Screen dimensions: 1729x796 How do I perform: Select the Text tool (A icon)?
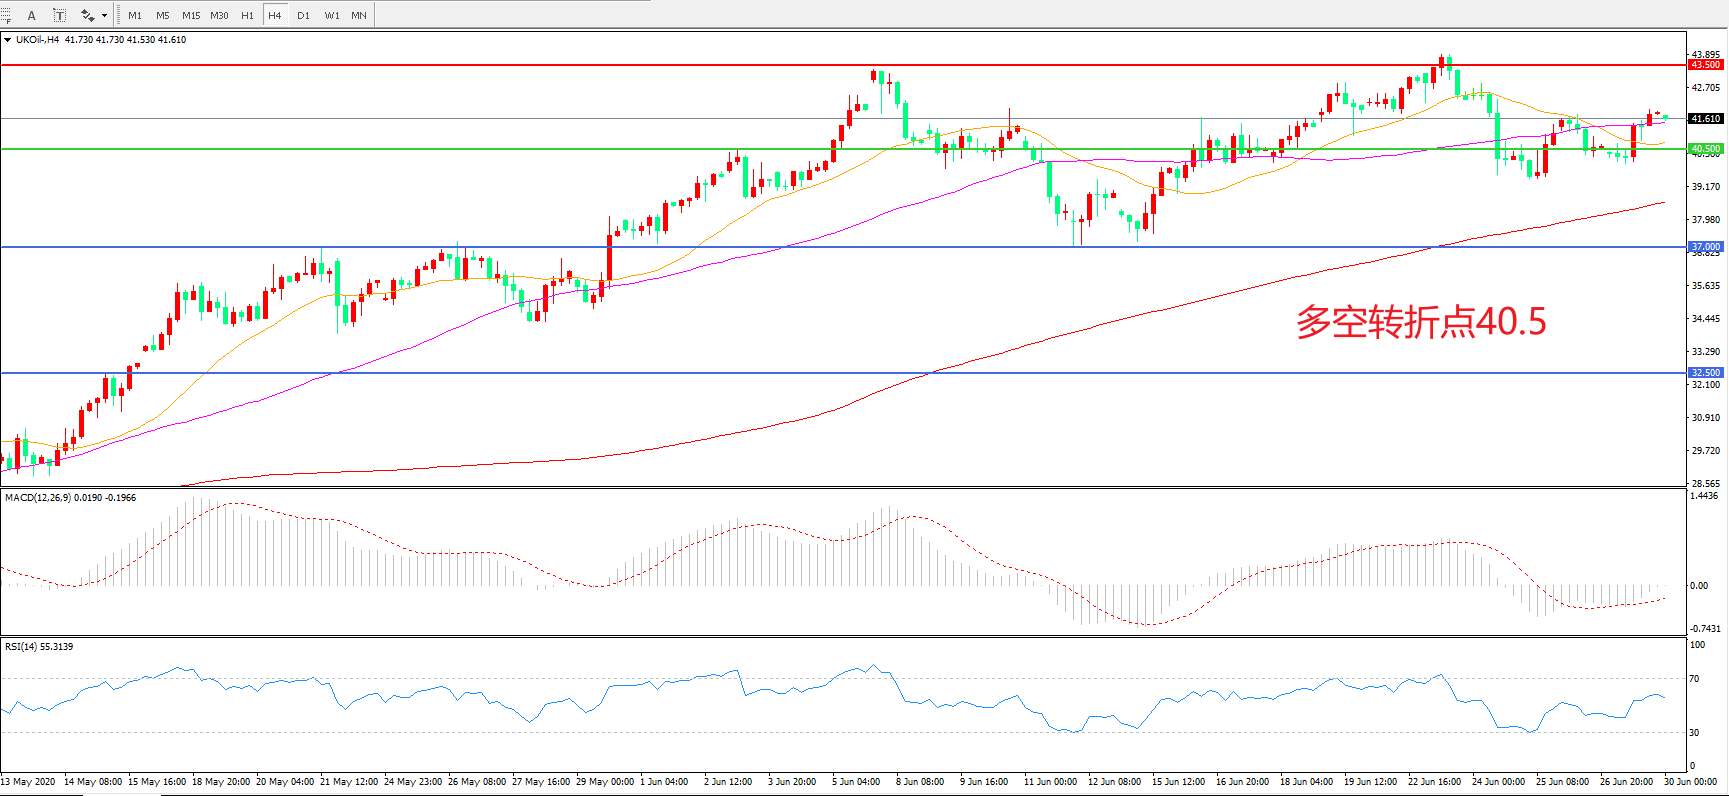click(x=31, y=15)
